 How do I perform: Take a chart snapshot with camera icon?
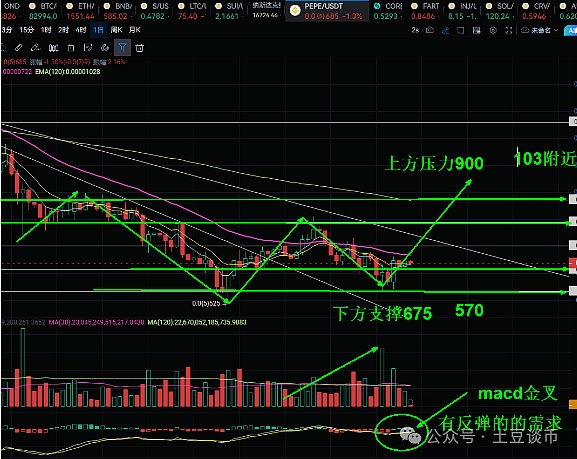pos(429,30)
